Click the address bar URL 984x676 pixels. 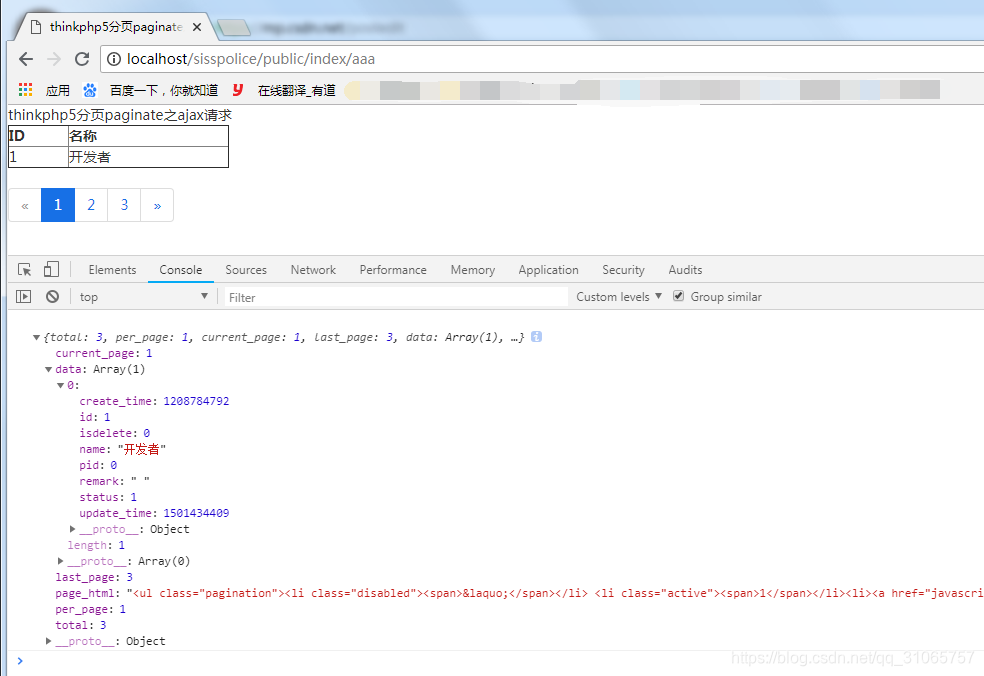(x=251, y=59)
